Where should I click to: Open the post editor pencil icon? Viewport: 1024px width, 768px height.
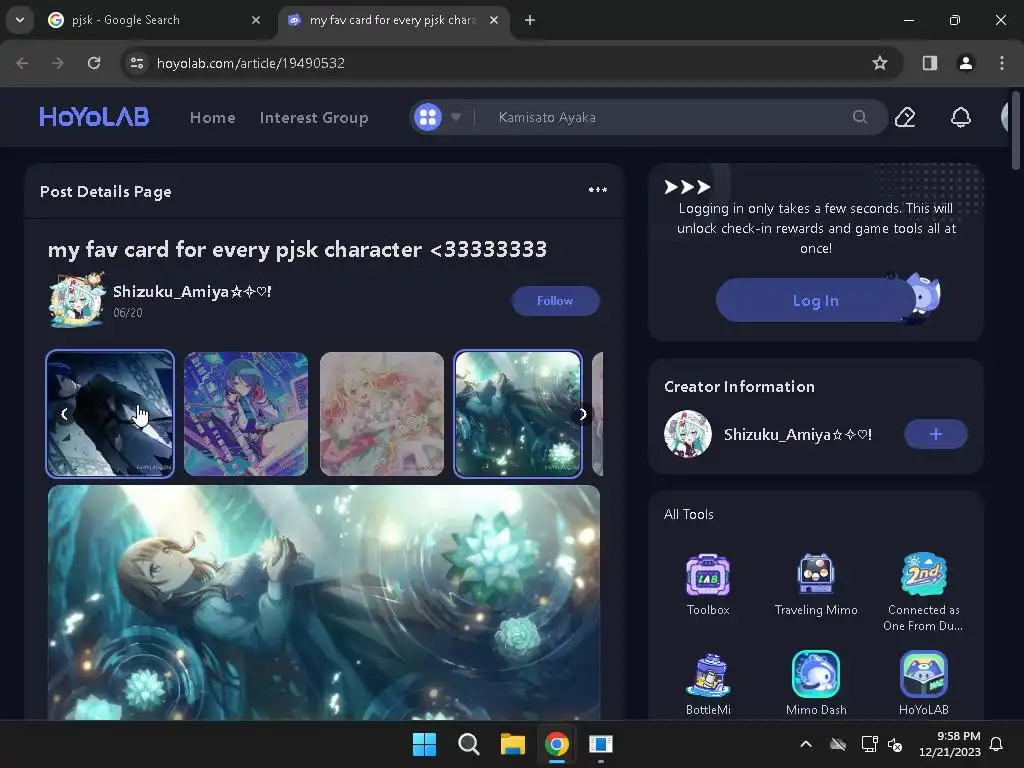904,118
